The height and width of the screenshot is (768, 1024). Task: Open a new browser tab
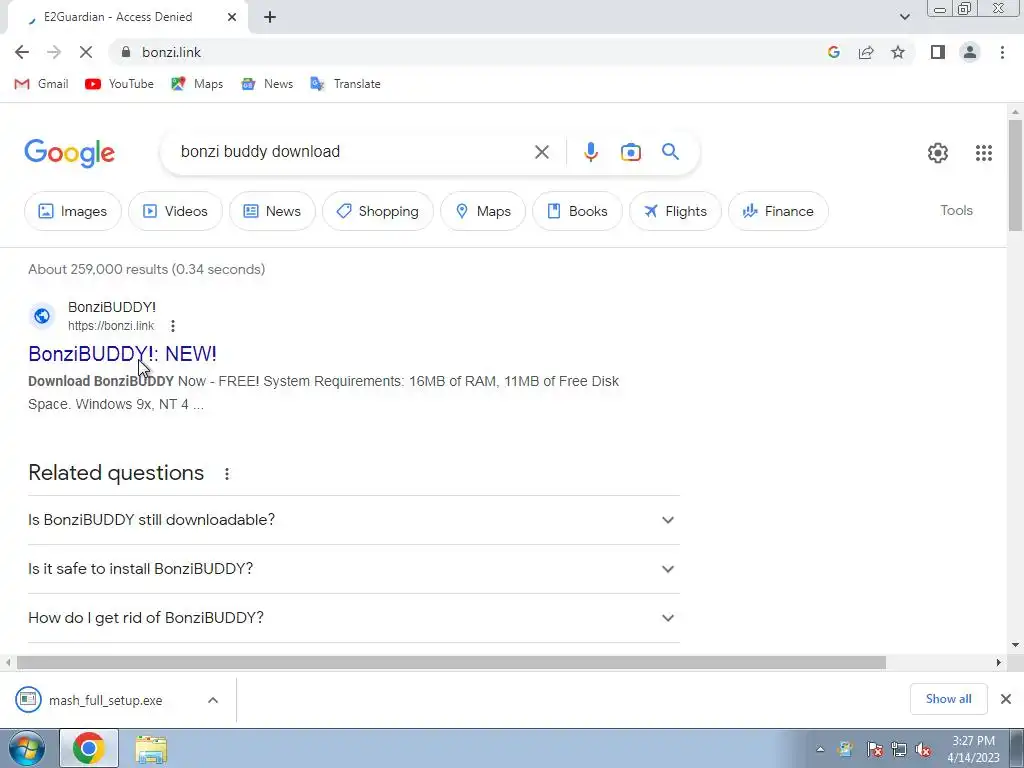pyautogui.click(x=270, y=17)
